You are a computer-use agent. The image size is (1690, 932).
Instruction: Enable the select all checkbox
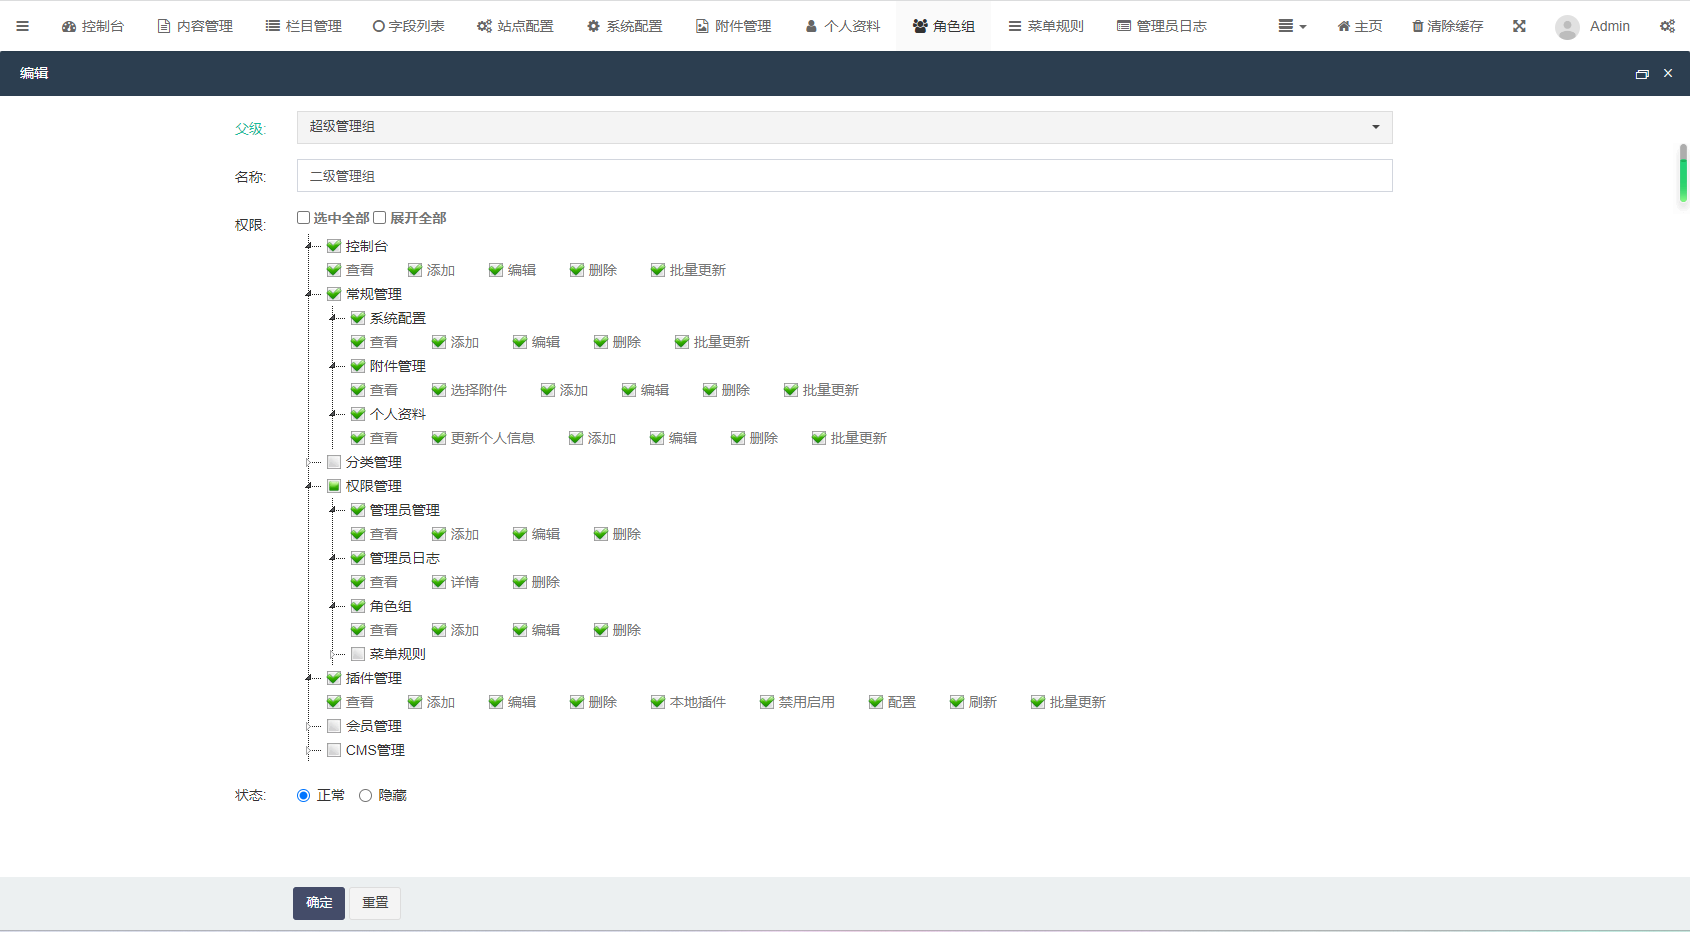click(x=303, y=218)
